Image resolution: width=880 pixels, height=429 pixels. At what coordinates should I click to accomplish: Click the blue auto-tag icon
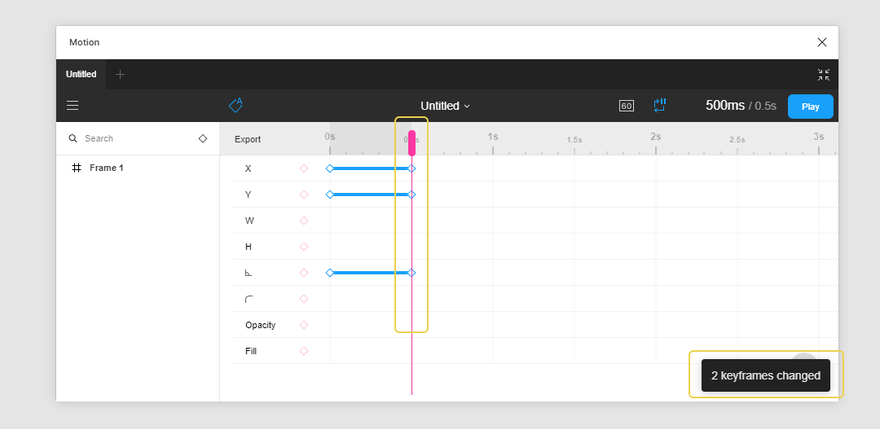236,105
